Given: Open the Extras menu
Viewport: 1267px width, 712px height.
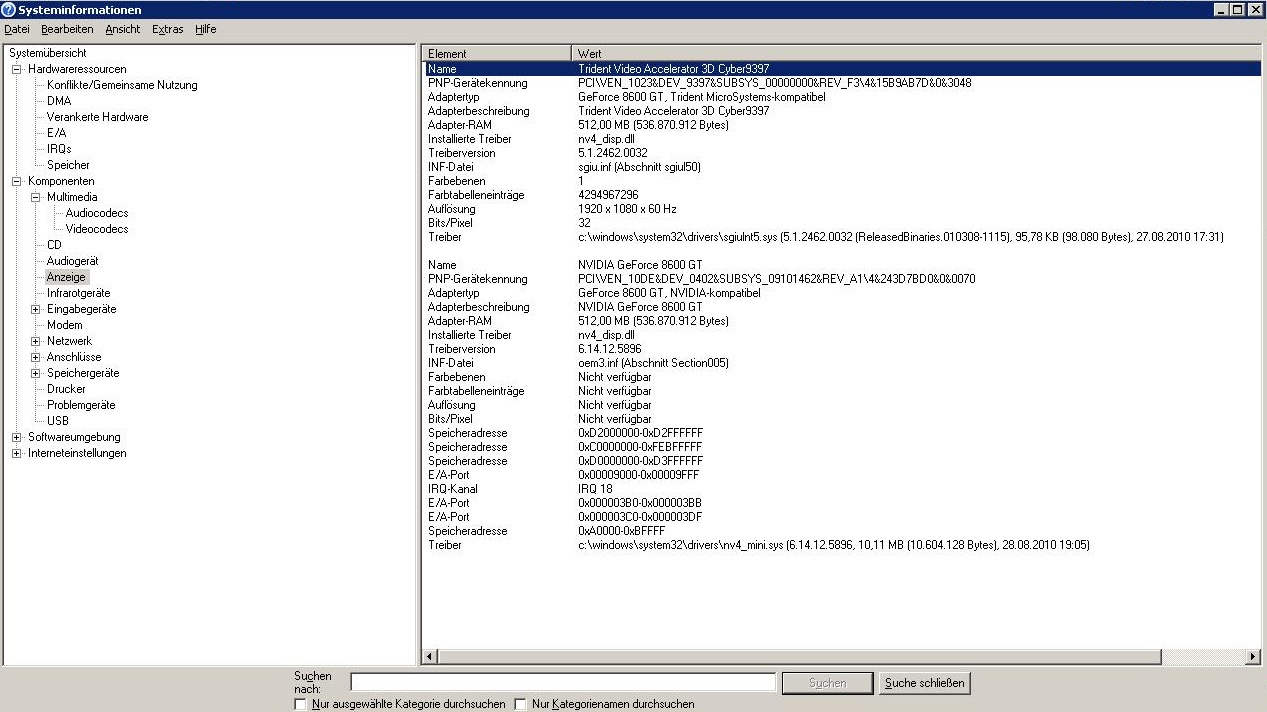Looking at the screenshot, I should coord(168,29).
